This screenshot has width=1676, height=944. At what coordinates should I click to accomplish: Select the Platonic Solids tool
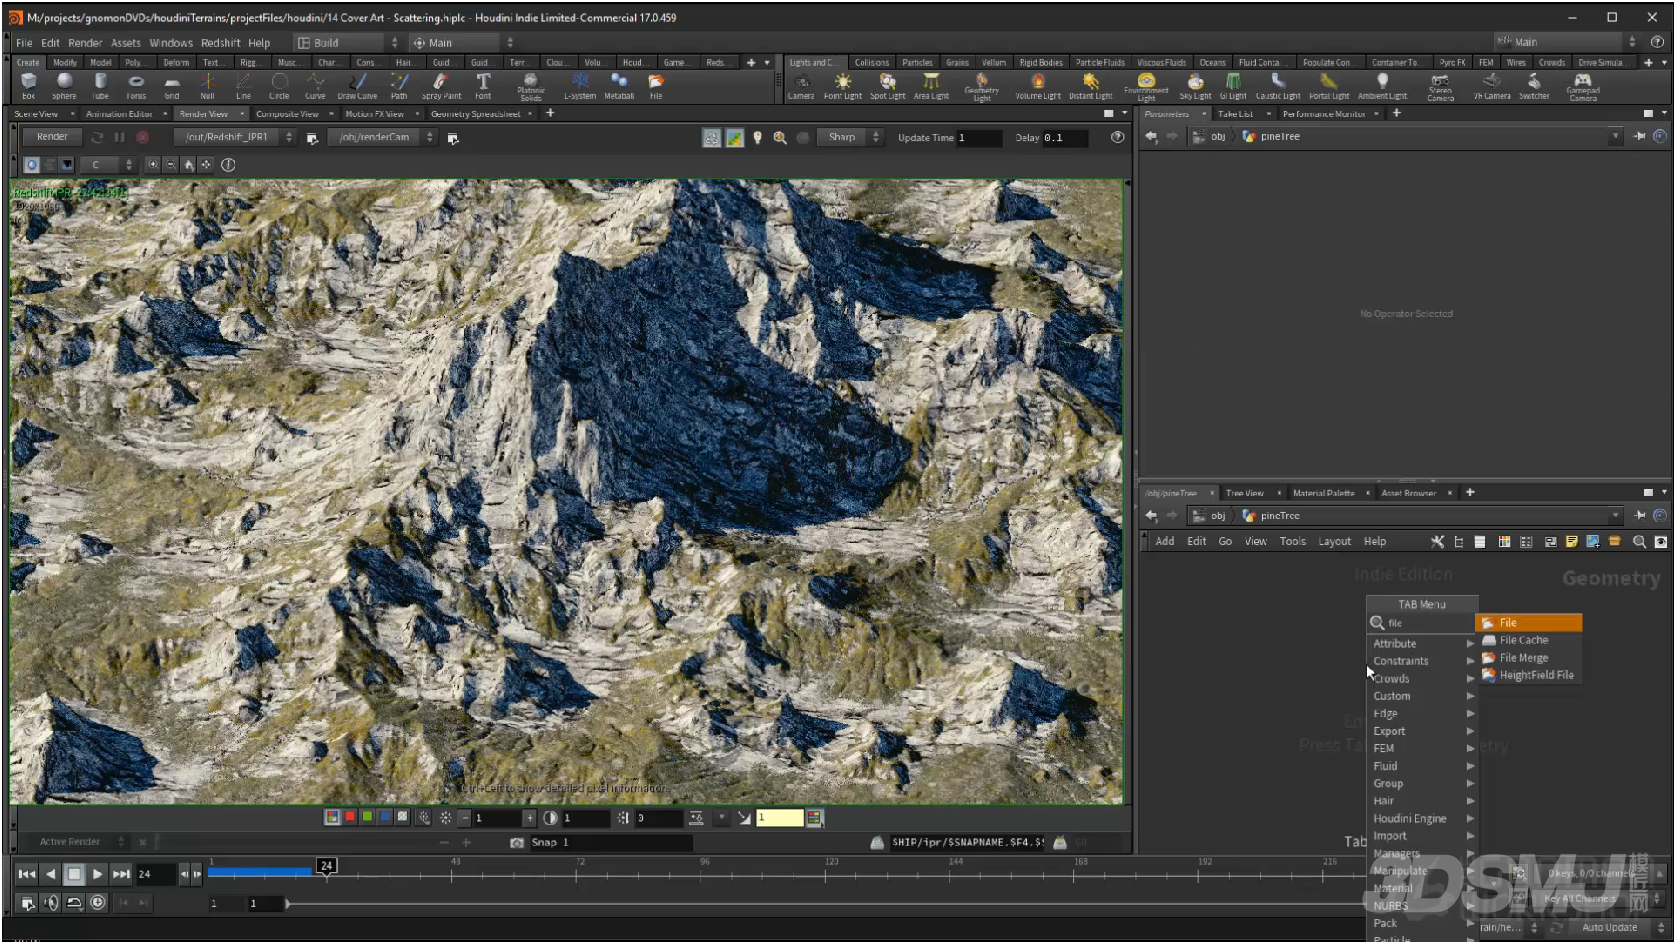click(531, 87)
